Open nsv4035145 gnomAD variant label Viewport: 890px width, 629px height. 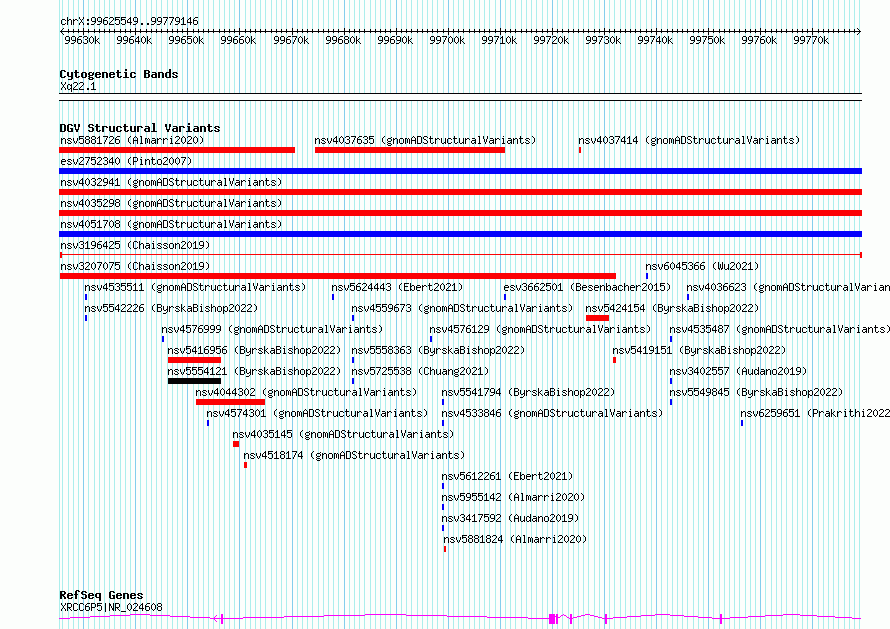[x=343, y=434]
